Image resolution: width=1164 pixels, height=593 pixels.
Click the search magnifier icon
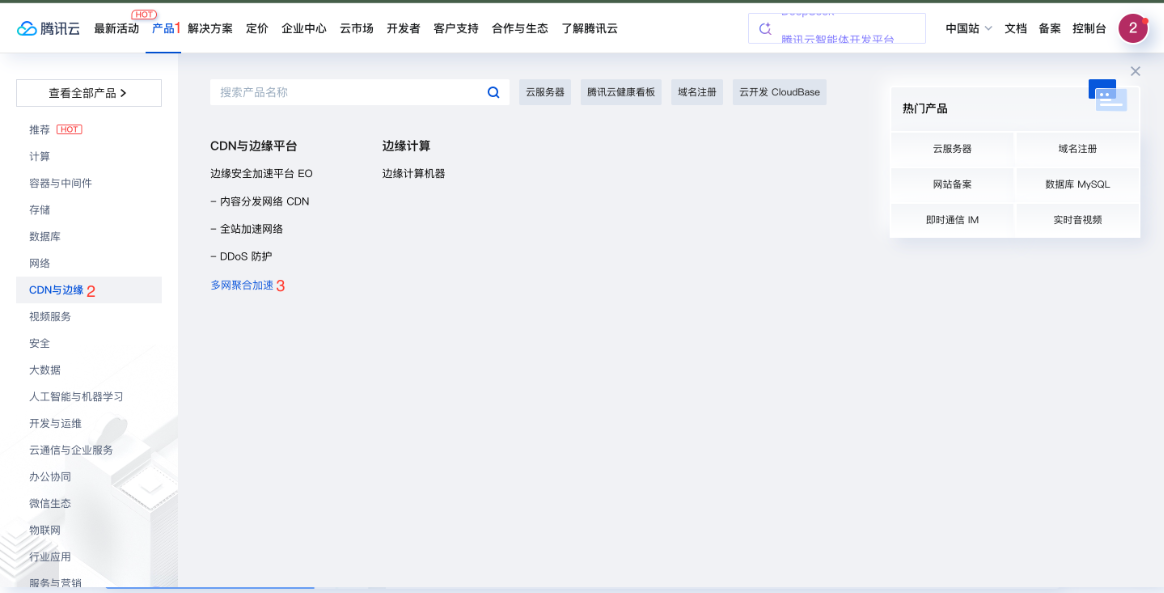(493, 92)
